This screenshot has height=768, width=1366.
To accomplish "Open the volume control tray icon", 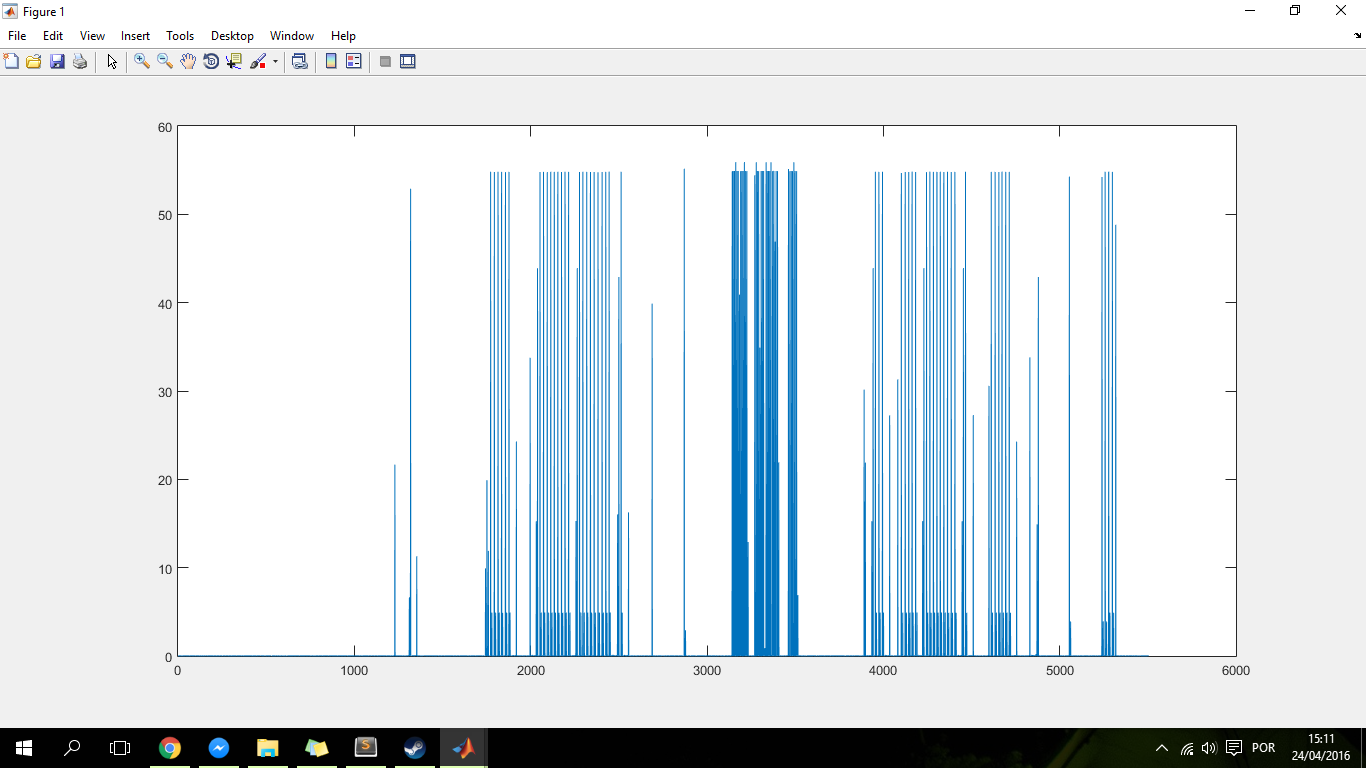I will [1209, 748].
